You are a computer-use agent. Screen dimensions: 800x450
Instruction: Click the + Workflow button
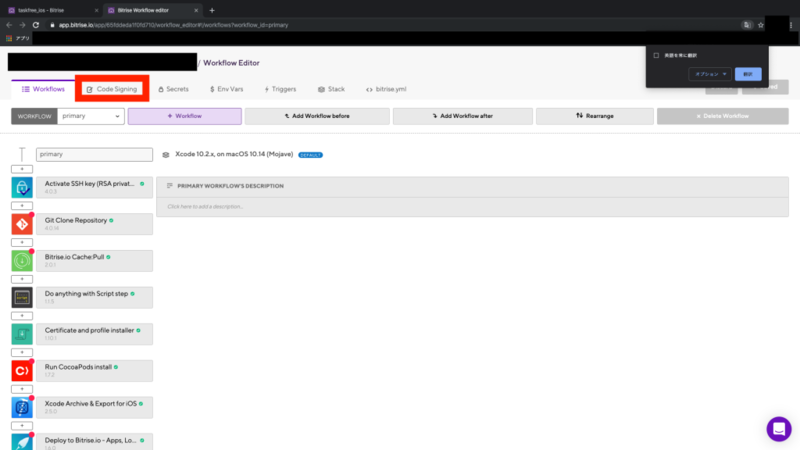coord(185,116)
